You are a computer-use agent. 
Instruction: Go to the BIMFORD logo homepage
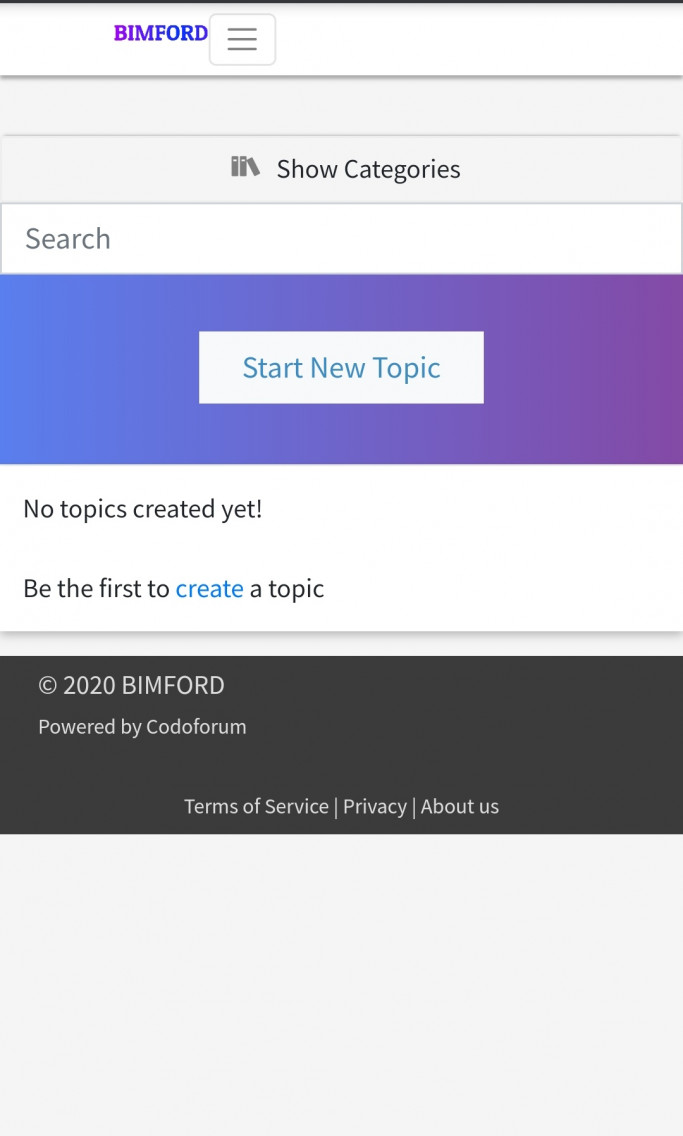click(161, 33)
